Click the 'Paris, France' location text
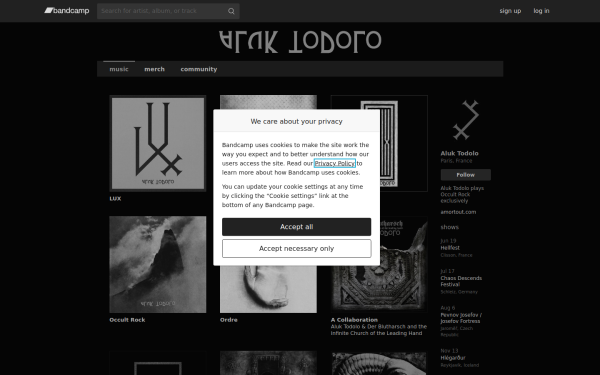The width and height of the screenshot is (600, 375). 456,161
